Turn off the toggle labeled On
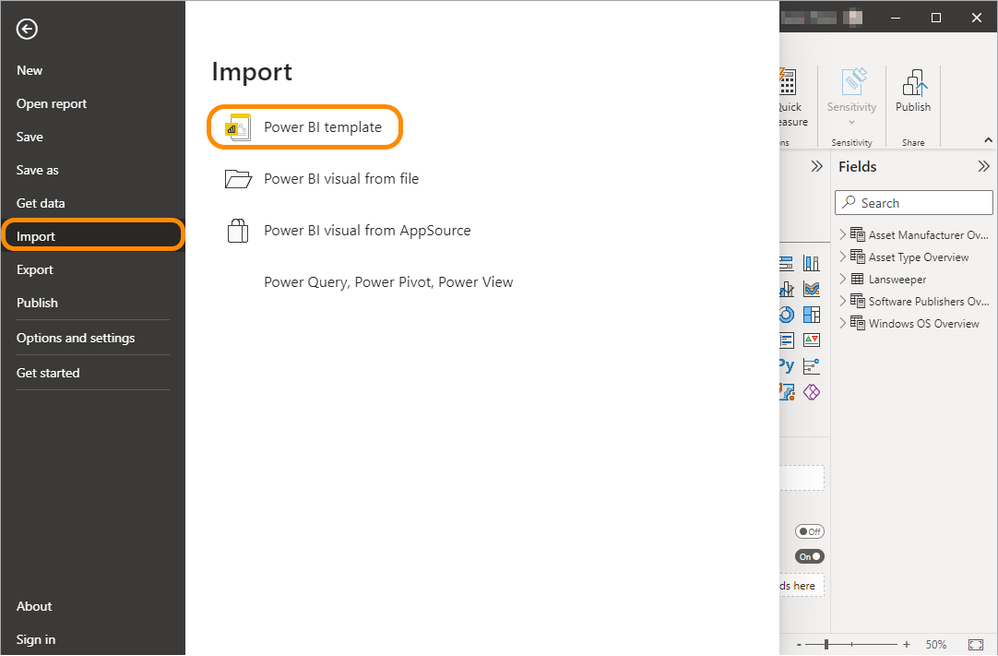 (x=809, y=556)
